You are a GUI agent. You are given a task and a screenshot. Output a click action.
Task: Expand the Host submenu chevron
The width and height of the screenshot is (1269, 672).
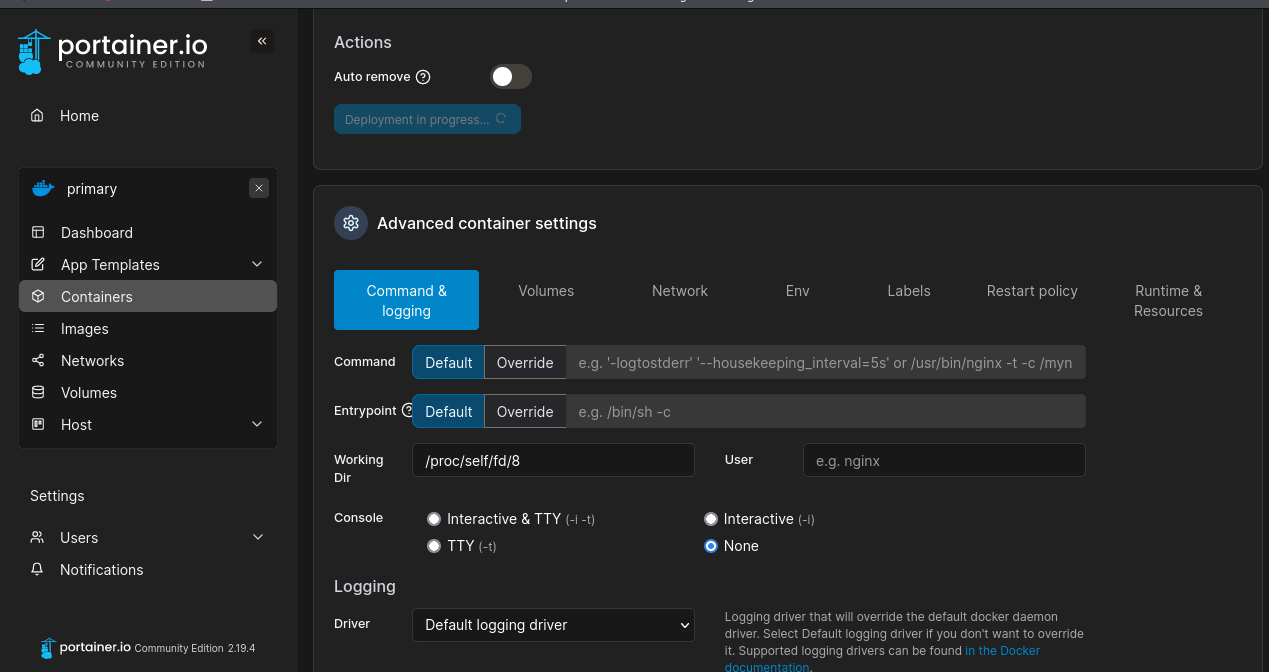click(257, 424)
